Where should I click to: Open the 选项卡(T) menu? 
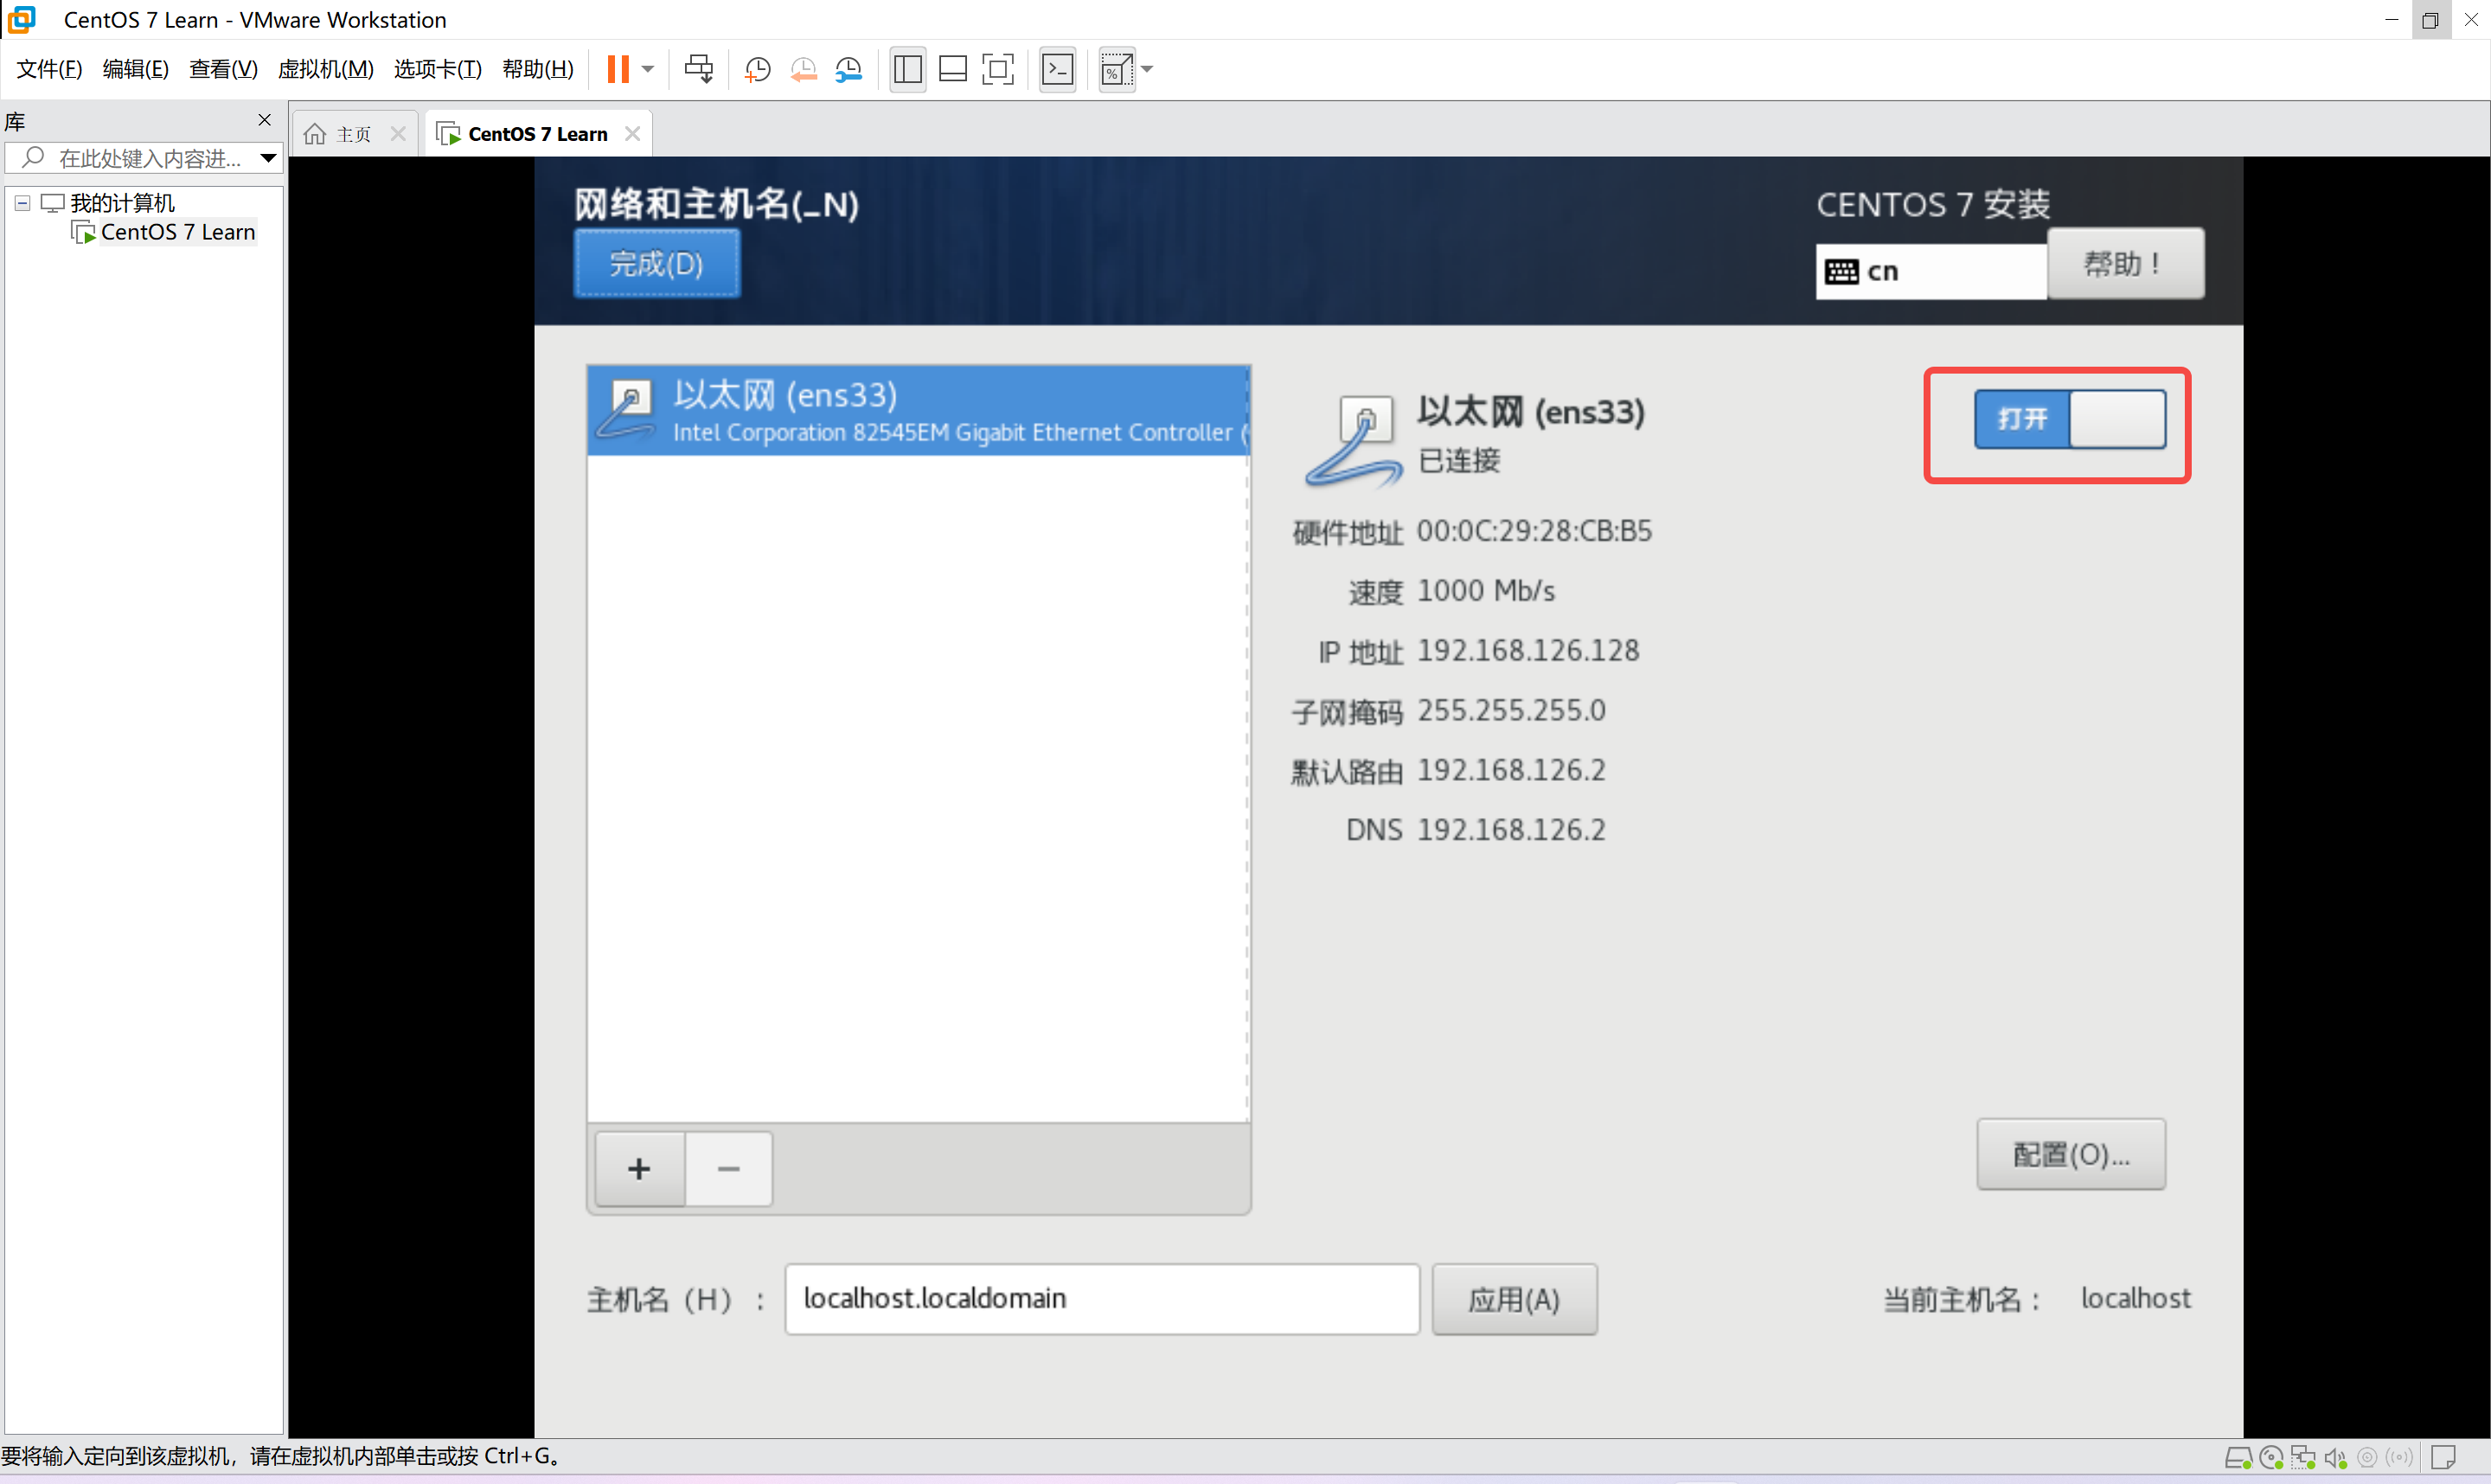pos(437,69)
